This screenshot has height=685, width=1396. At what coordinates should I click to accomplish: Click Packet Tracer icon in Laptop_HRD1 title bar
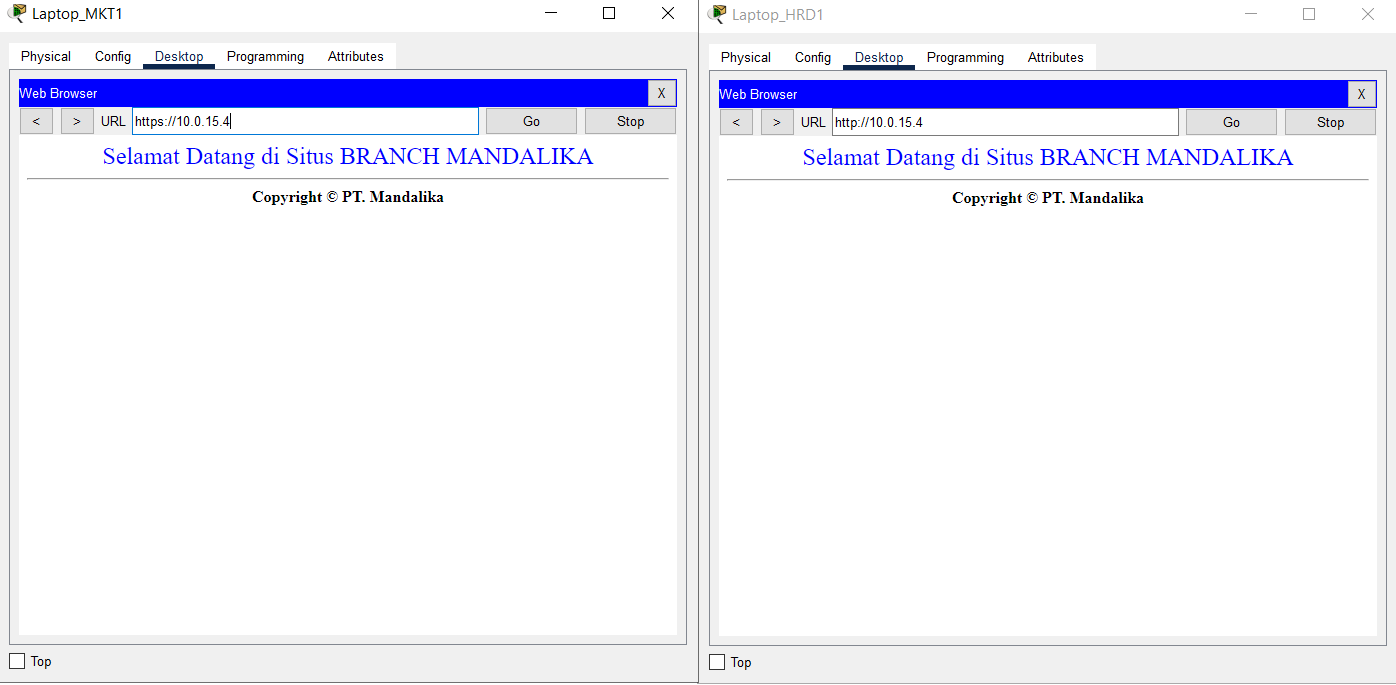coord(717,14)
